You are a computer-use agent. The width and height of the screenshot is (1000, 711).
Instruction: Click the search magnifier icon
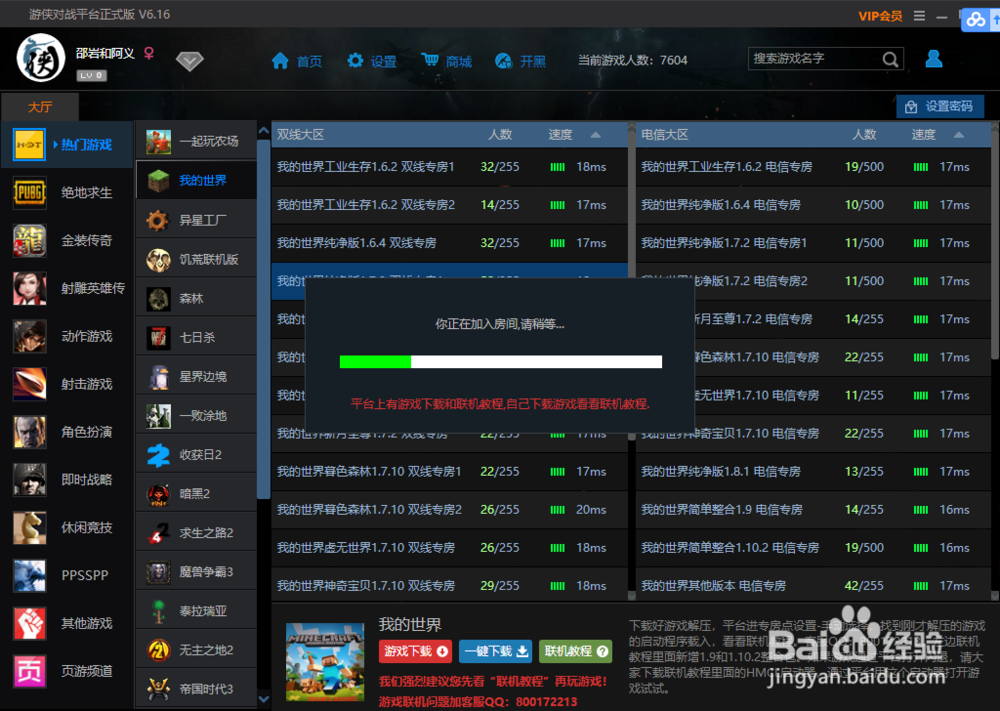[x=890, y=59]
